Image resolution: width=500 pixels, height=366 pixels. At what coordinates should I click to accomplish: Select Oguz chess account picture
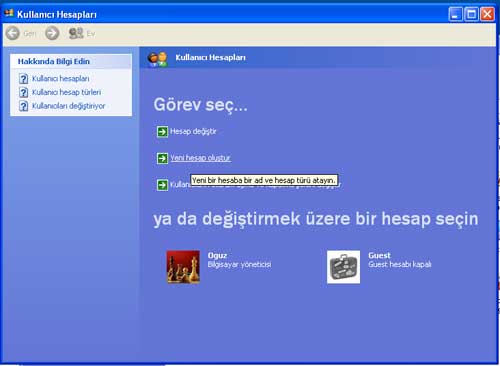pyautogui.click(x=183, y=267)
